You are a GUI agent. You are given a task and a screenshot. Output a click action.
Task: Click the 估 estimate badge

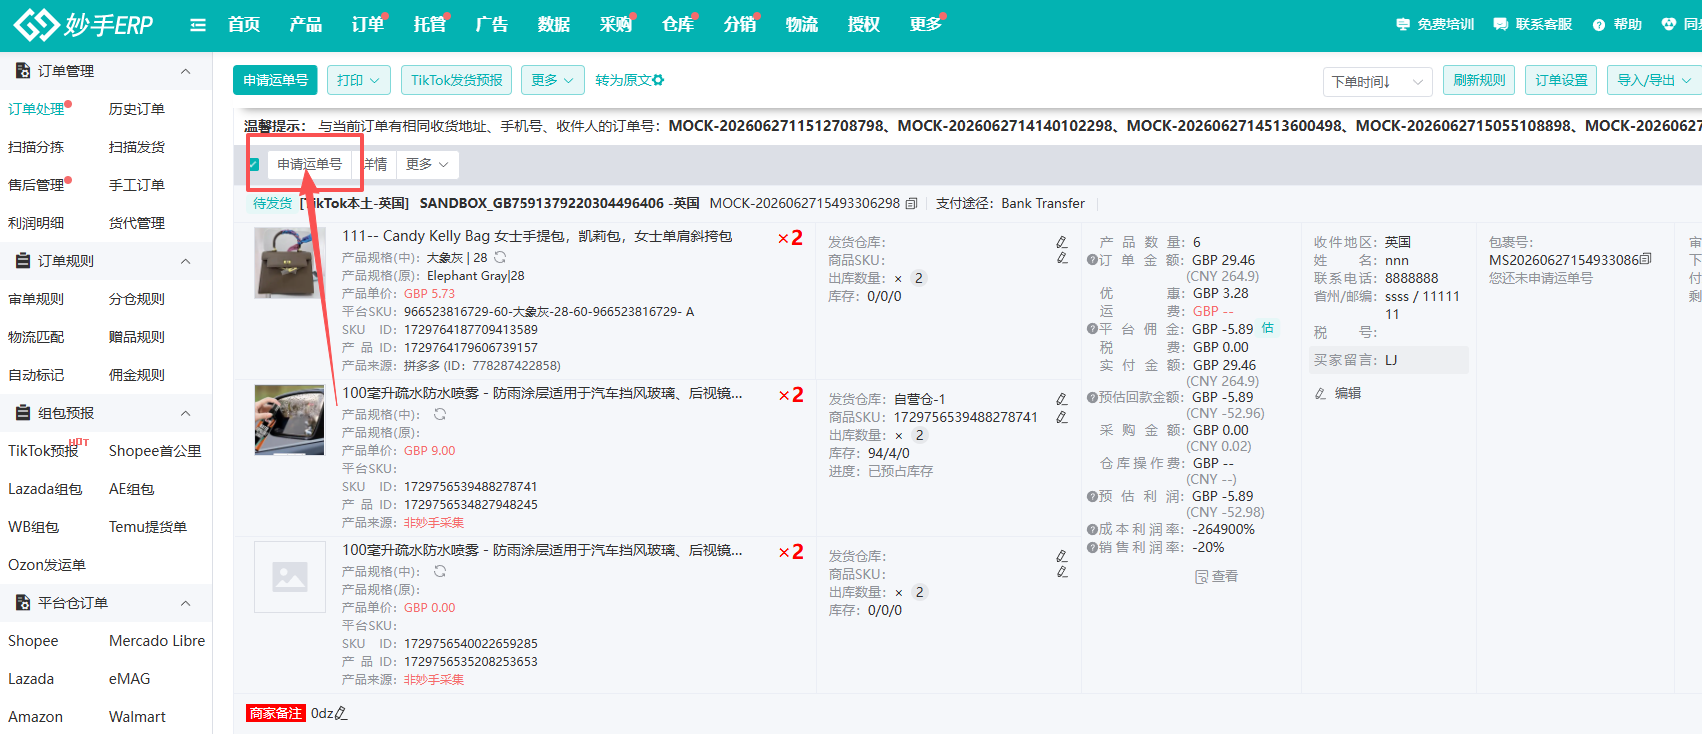(x=1268, y=328)
